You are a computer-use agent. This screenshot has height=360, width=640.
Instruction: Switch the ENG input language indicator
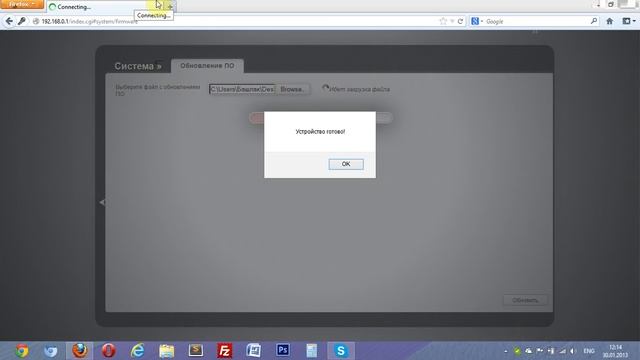(x=589, y=351)
